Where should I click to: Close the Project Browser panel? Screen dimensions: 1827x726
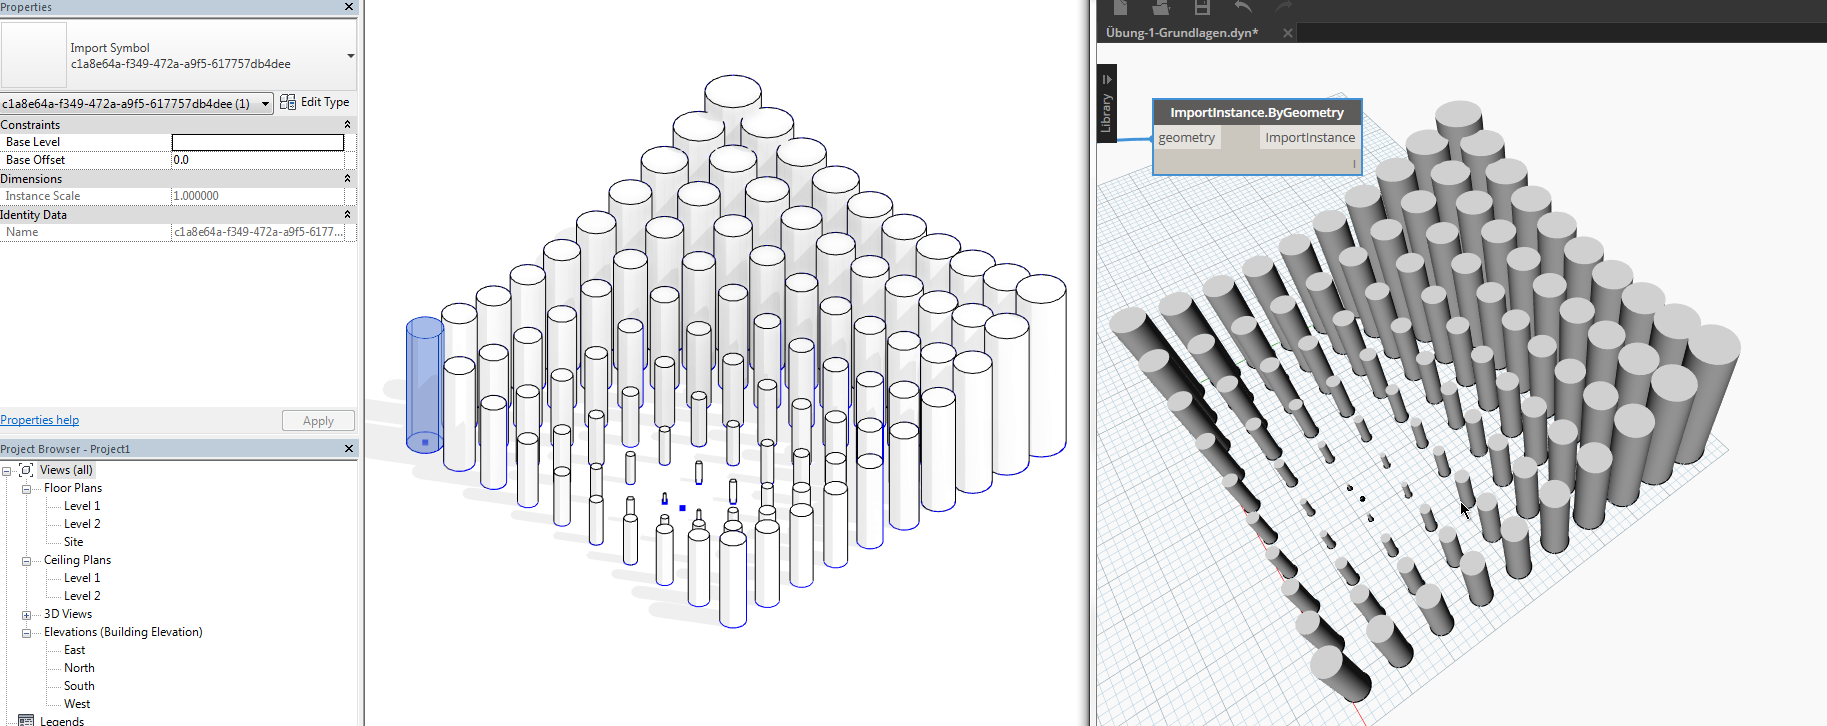tap(349, 449)
